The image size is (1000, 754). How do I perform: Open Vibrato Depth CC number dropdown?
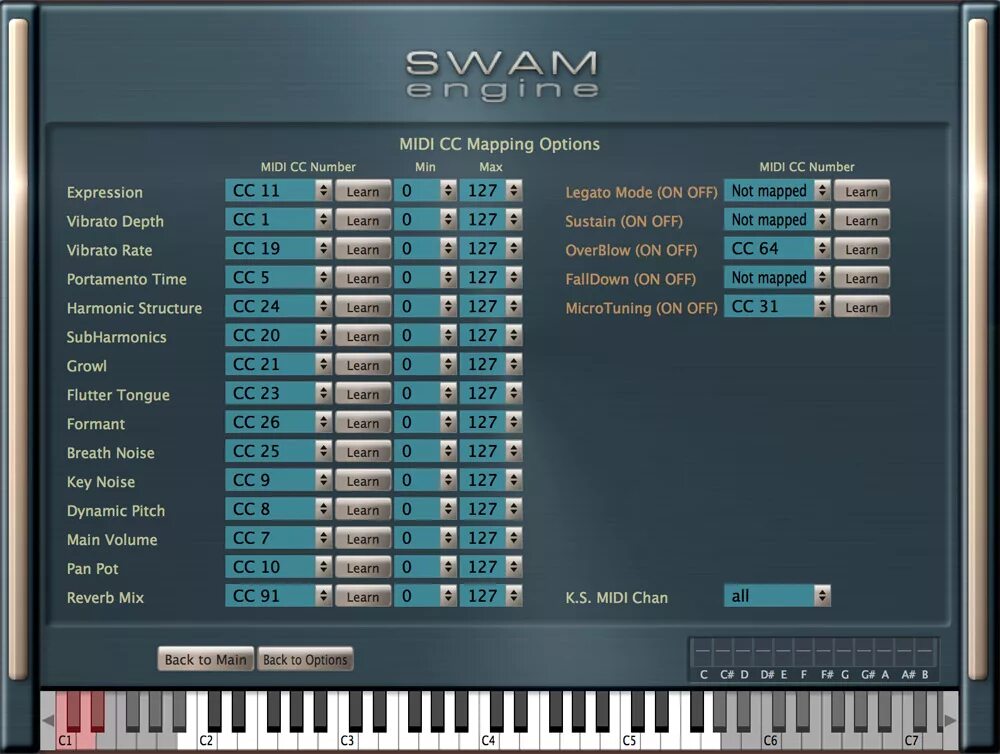(278, 219)
